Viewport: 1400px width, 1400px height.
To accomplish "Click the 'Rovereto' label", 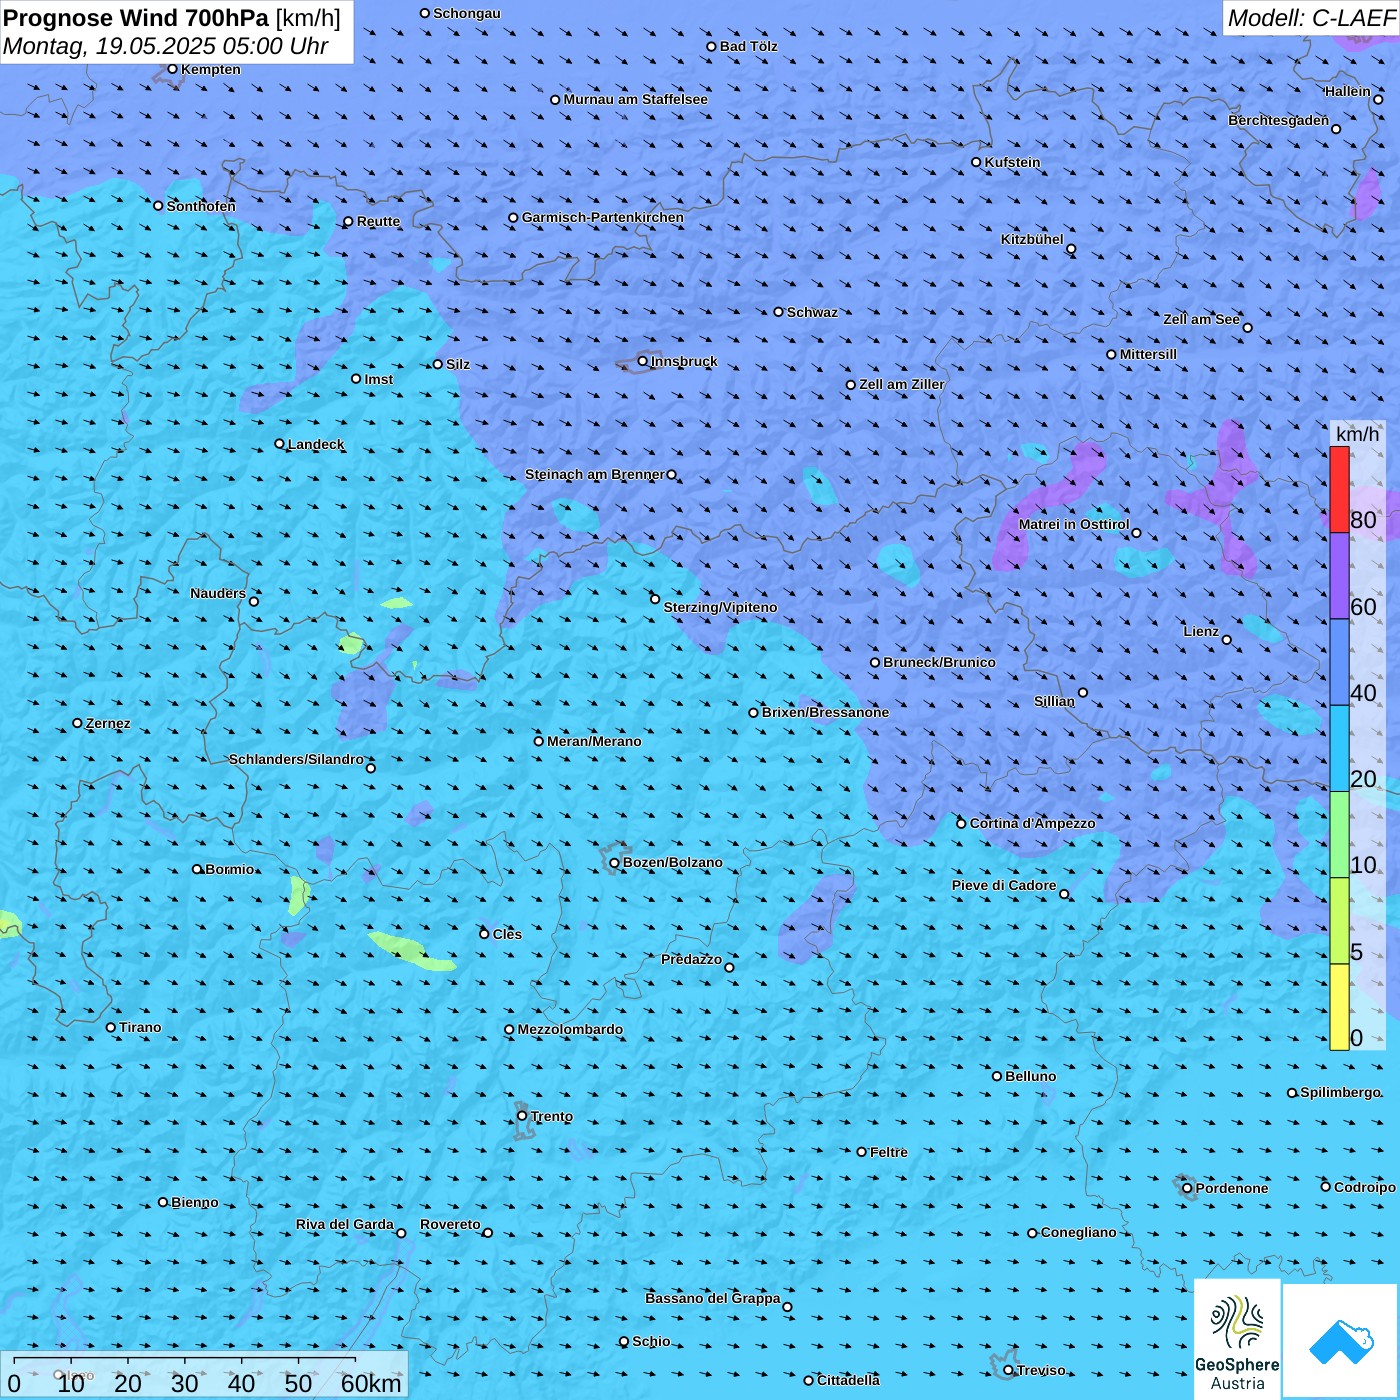I will coord(450,1224).
